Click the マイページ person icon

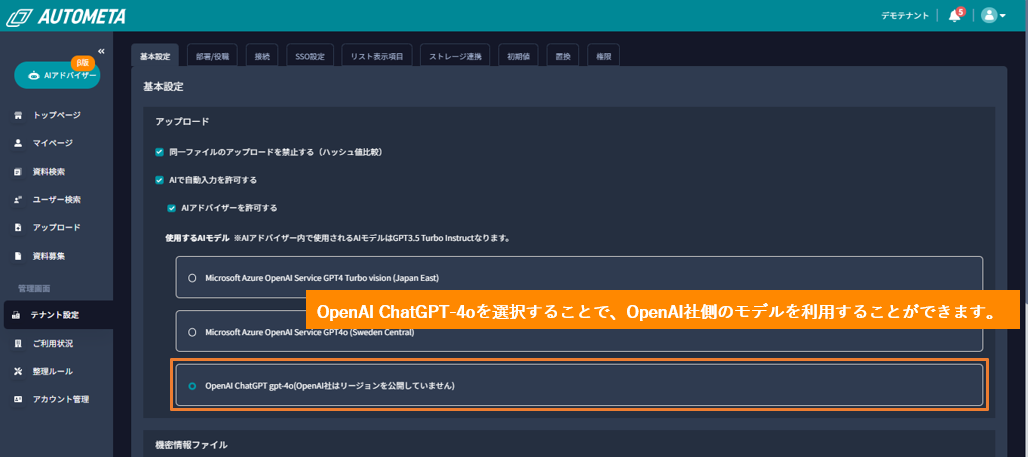(18, 143)
